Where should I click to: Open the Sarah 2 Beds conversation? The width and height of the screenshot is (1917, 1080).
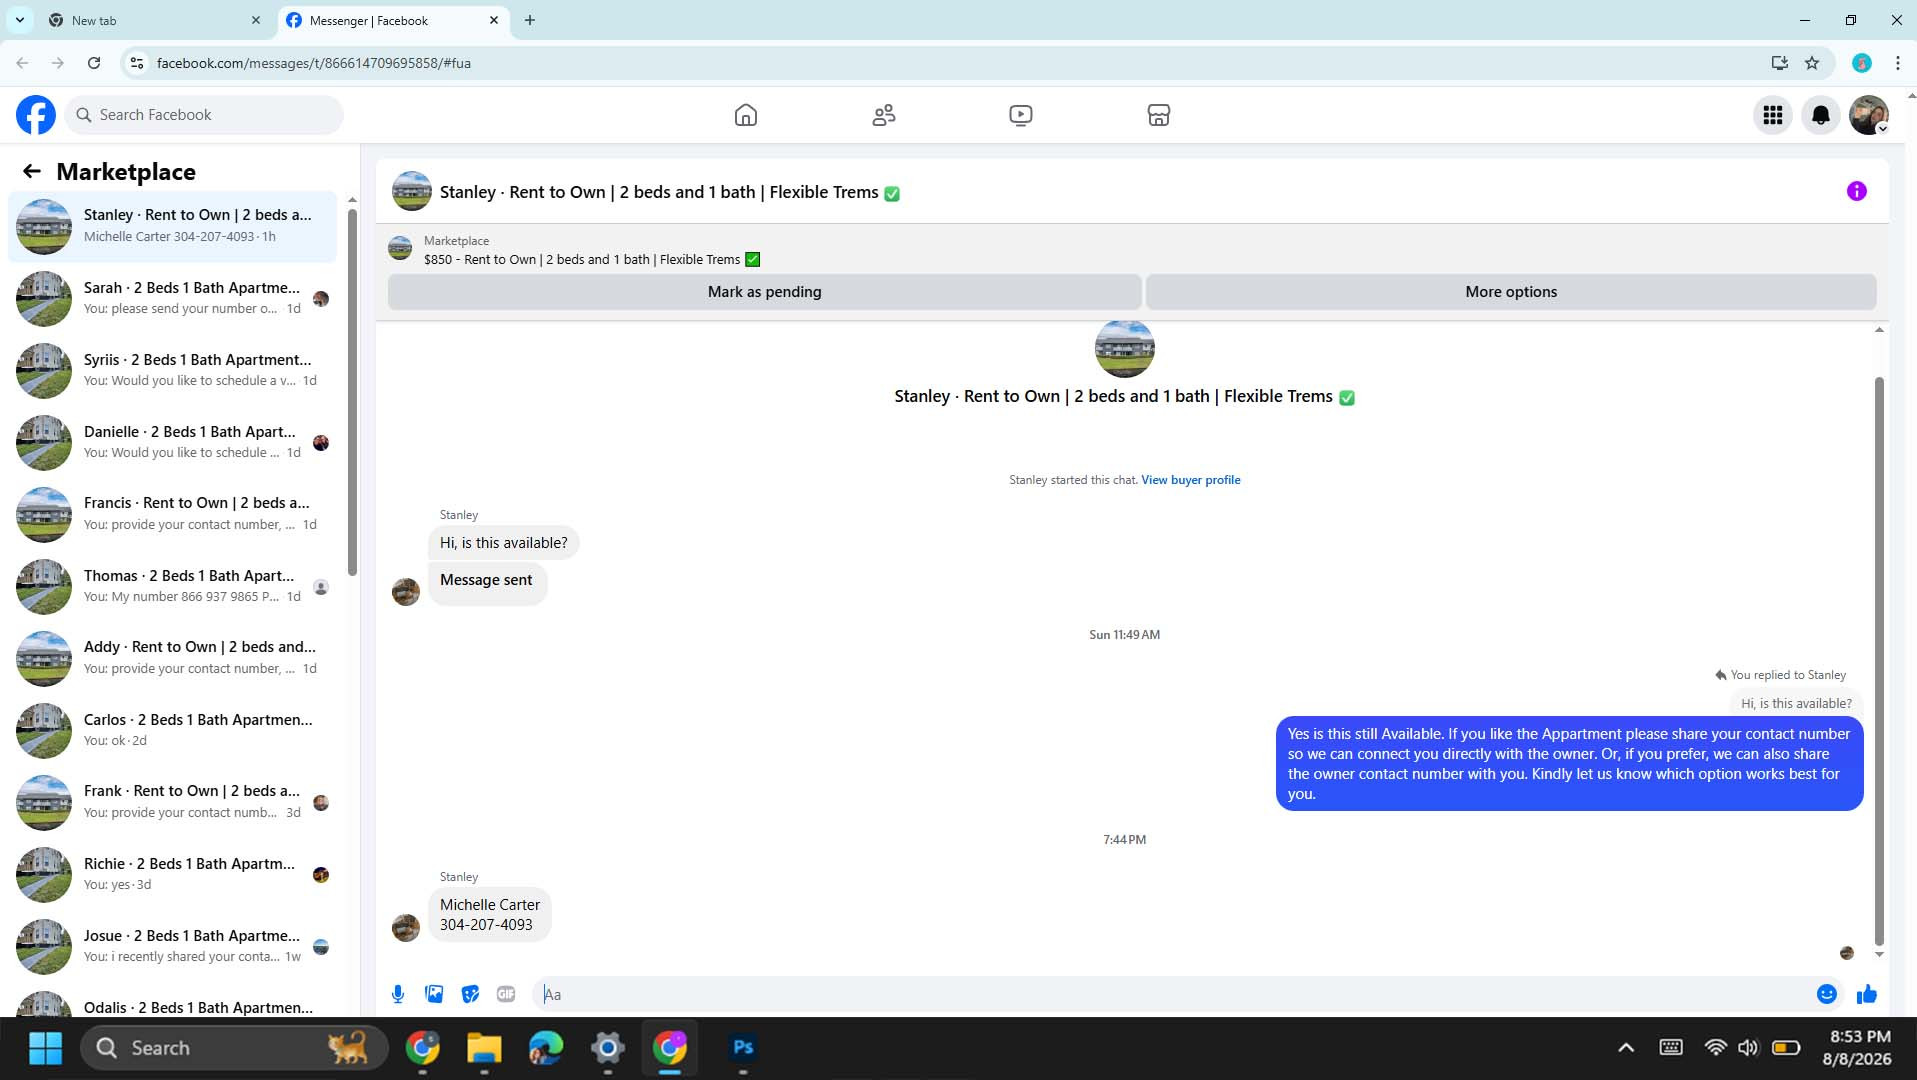point(173,298)
